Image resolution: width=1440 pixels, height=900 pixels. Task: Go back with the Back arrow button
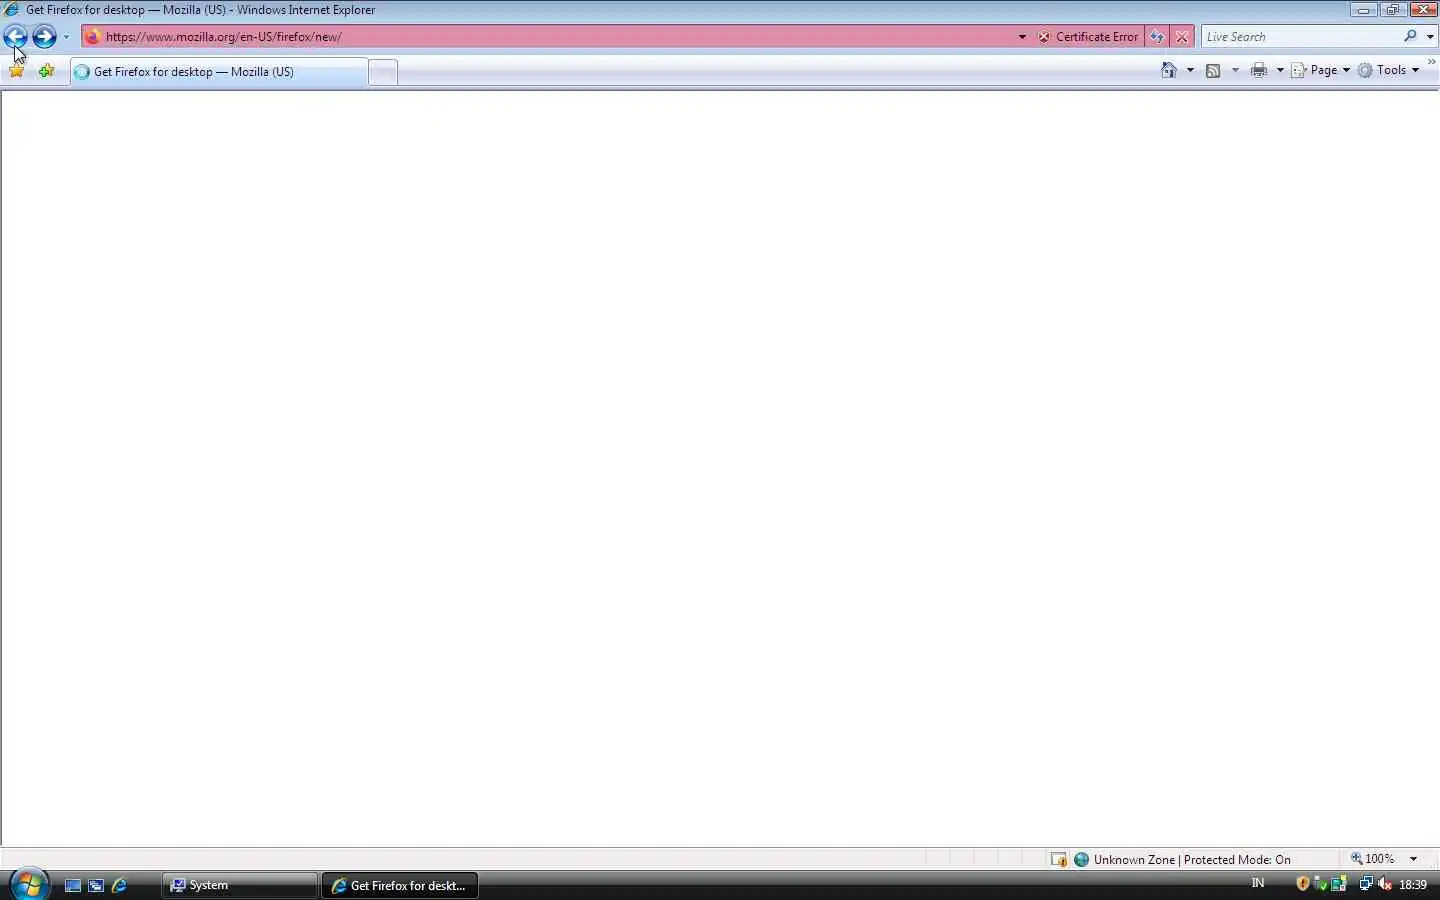(15, 37)
